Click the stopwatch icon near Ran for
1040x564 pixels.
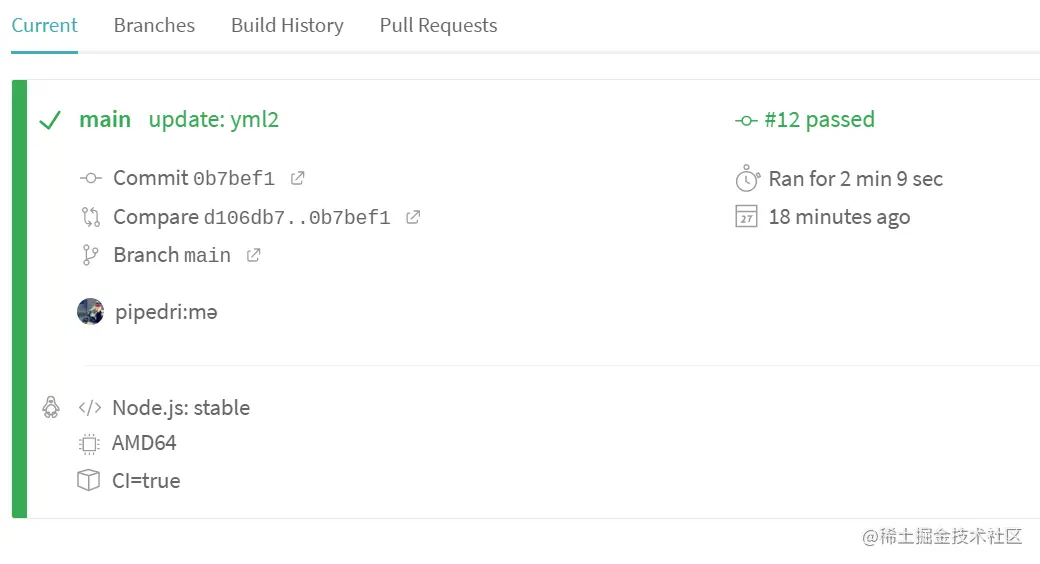(746, 179)
